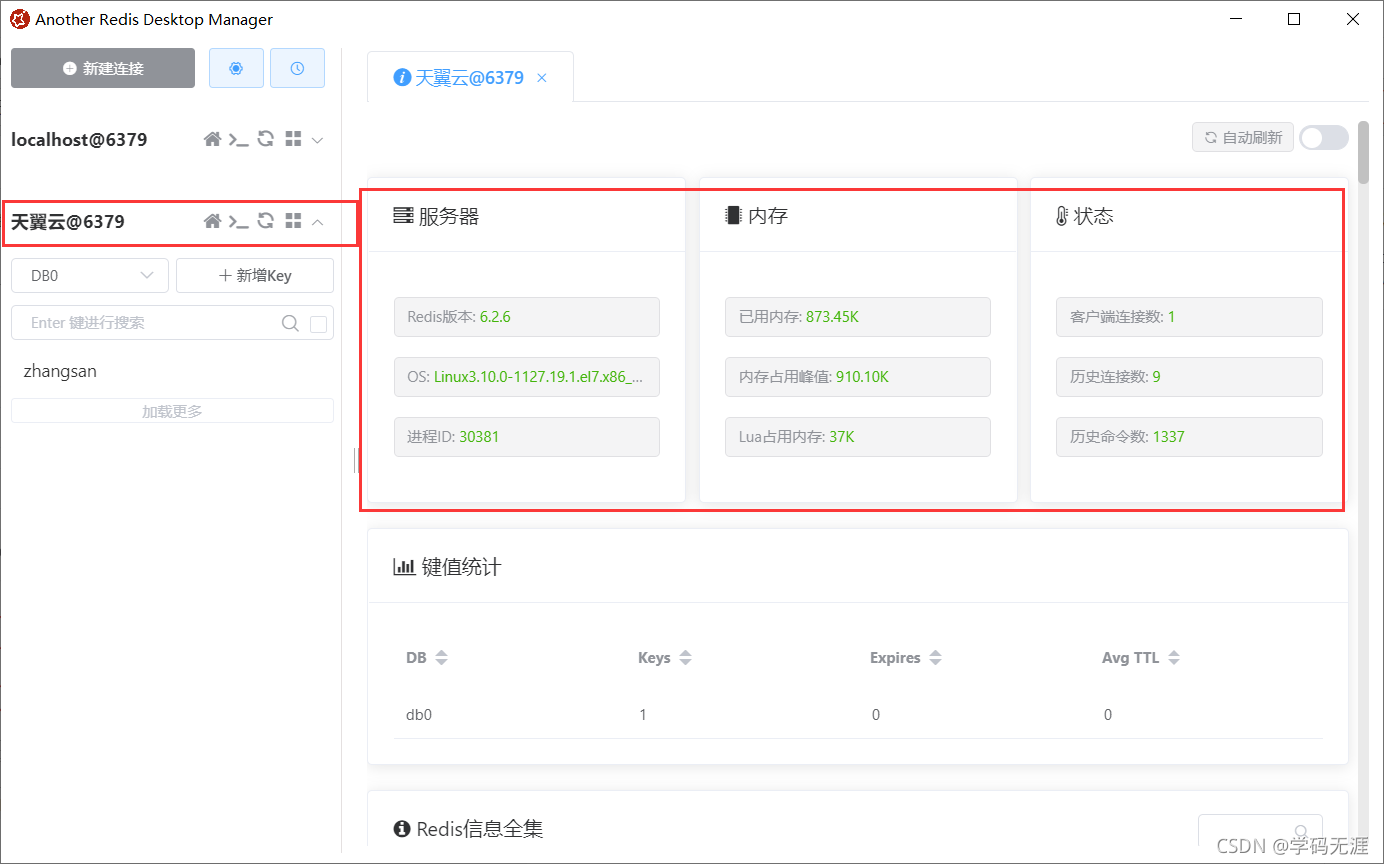The height and width of the screenshot is (864, 1384).
Task: Click the 内存占用峰值 910.10K field
Action: pos(858,377)
